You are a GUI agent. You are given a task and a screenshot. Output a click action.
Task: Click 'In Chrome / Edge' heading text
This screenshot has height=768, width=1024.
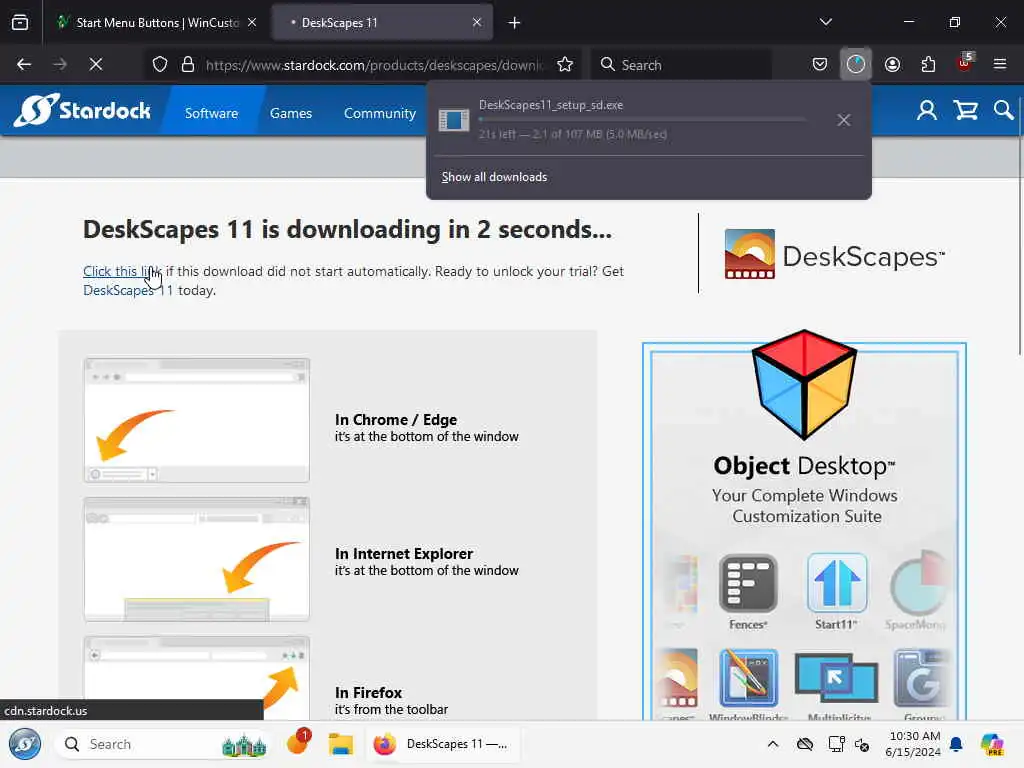pos(396,419)
